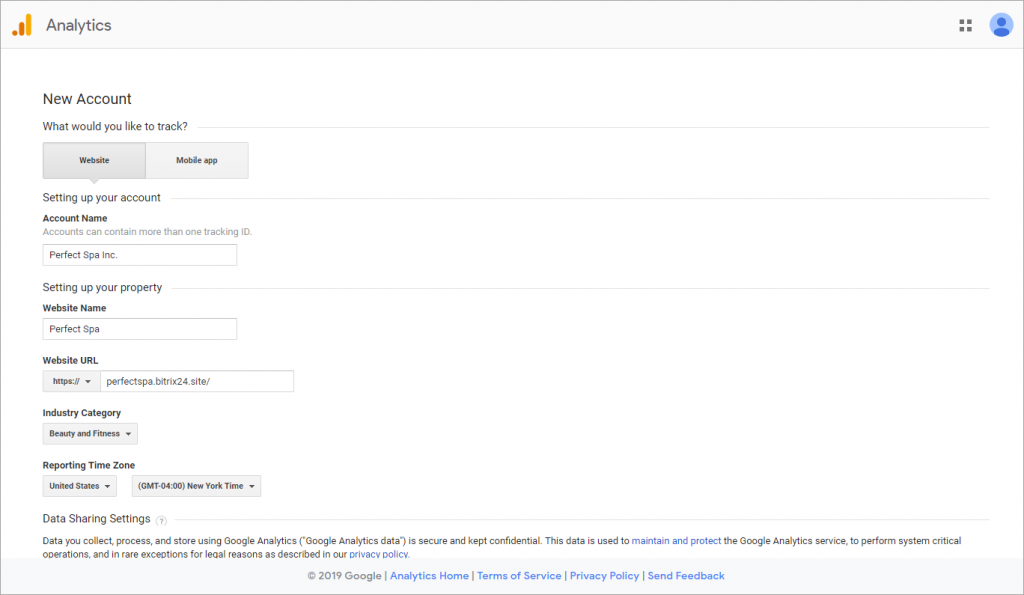Open the user account avatar
Viewport: 1024px width, 595px height.
pos(1000,25)
